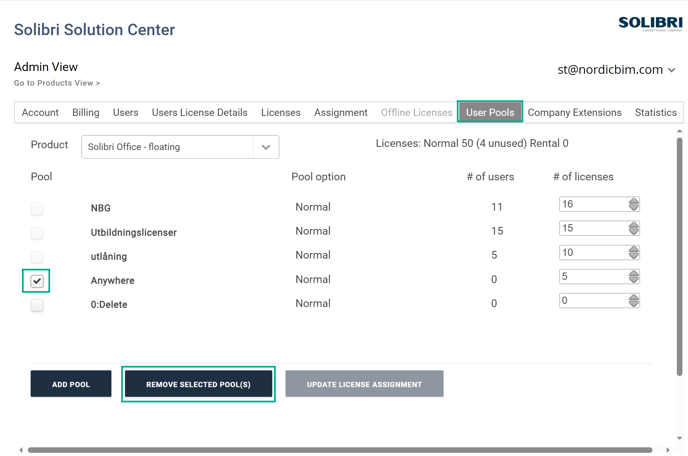This screenshot has width=688, height=456.
Task: Open the Account tab
Action: click(x=40, y=112)
